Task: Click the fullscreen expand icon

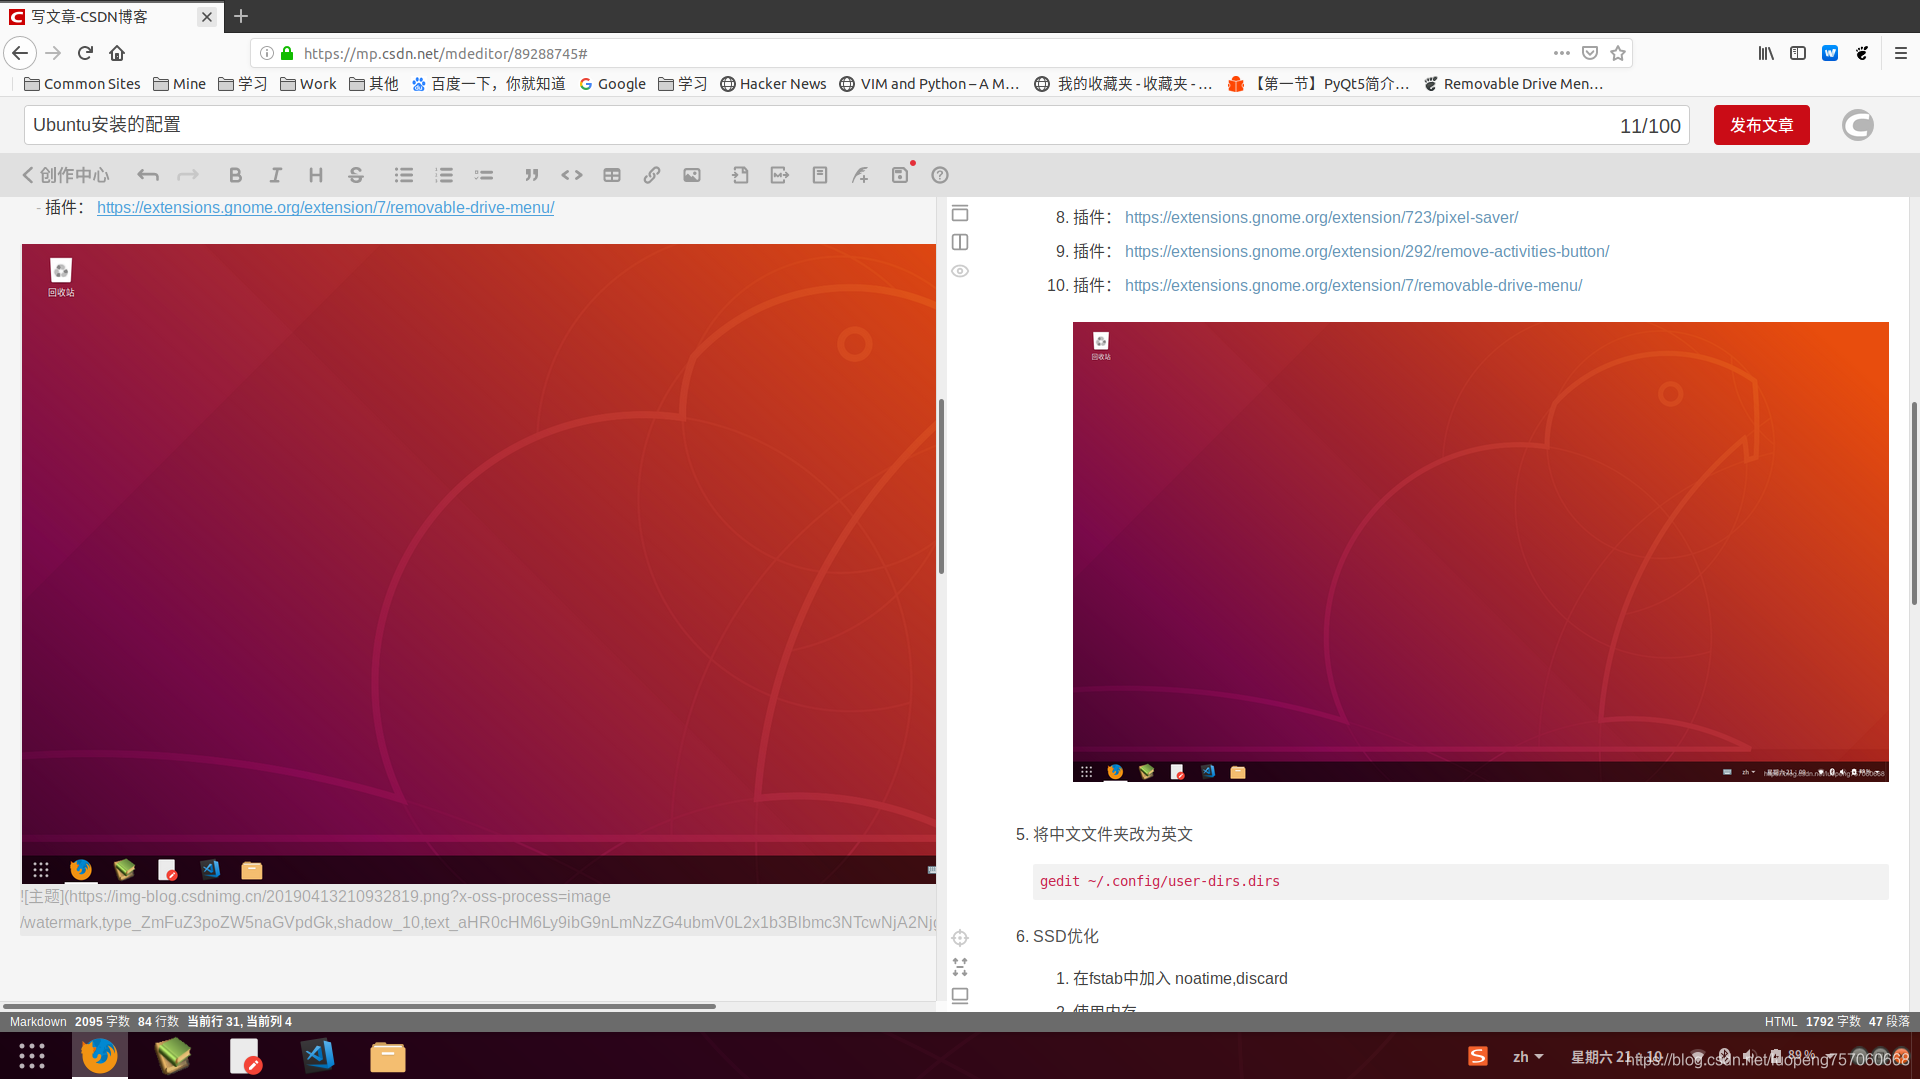Action: (960, 967)
